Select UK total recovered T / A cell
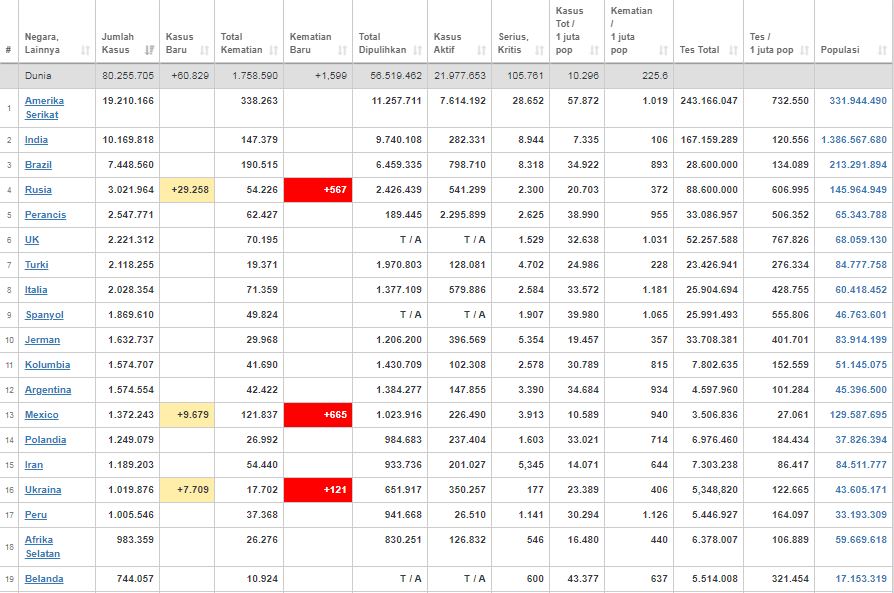 pos(411,240)
